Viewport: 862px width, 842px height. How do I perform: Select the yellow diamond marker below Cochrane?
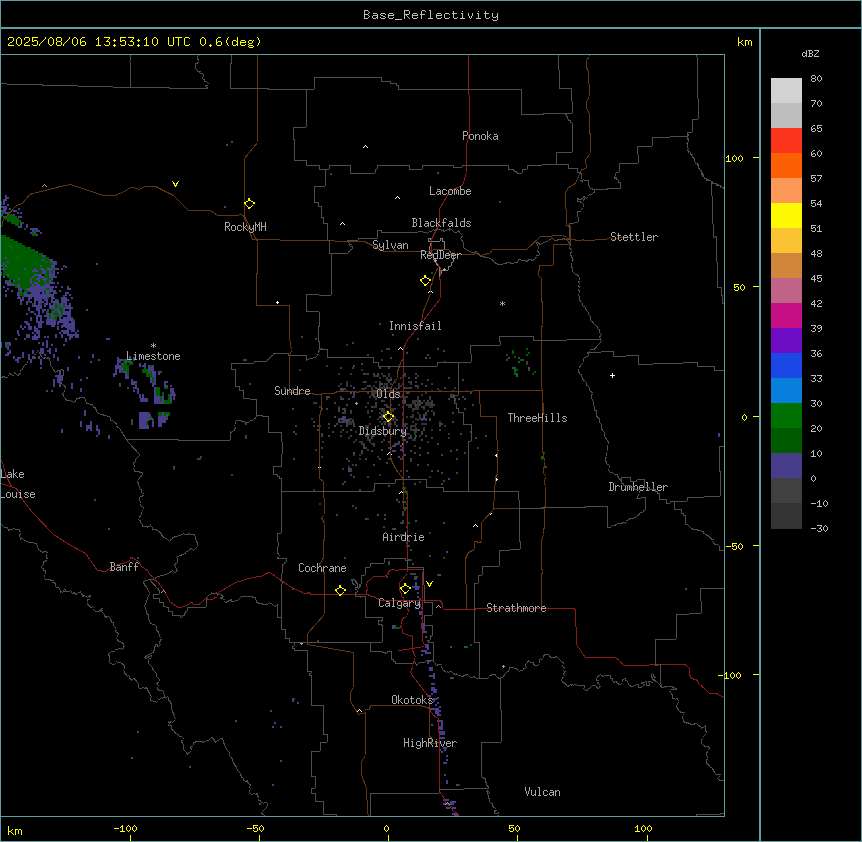point(340,591)
